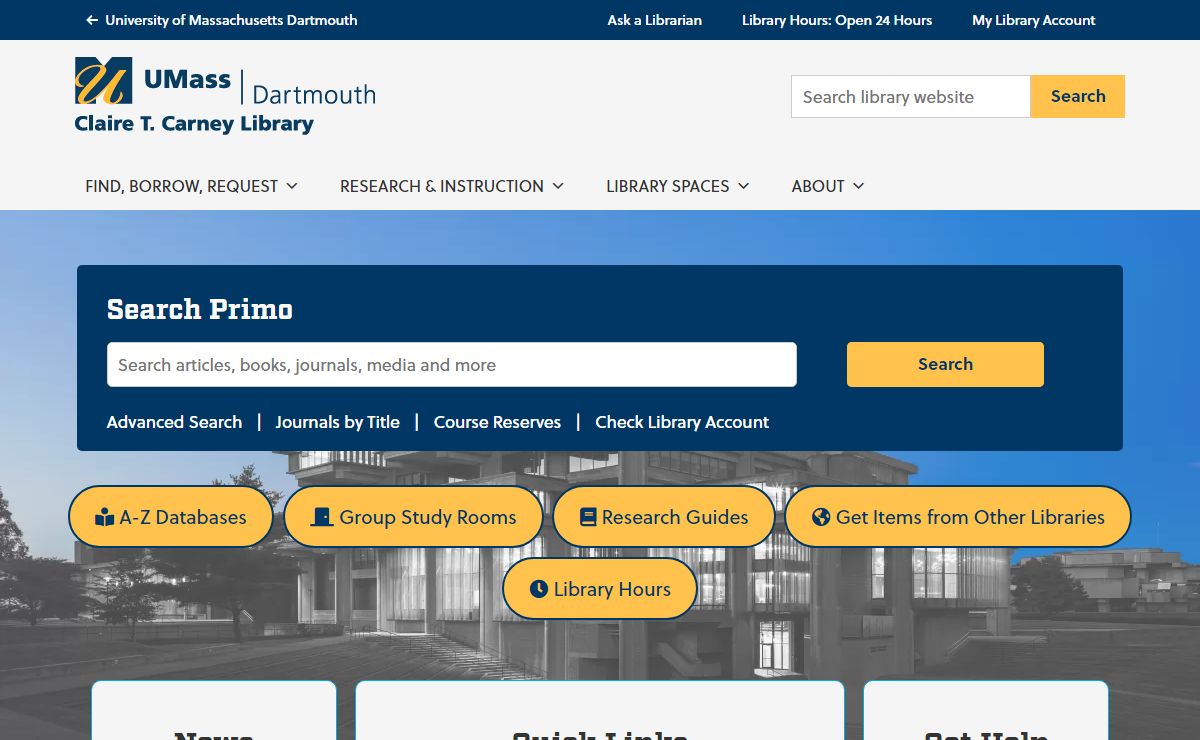
Task: Open the FIND, BORROW, REQUEST menu
Action: pyautogui.click(x=192, y=186)
